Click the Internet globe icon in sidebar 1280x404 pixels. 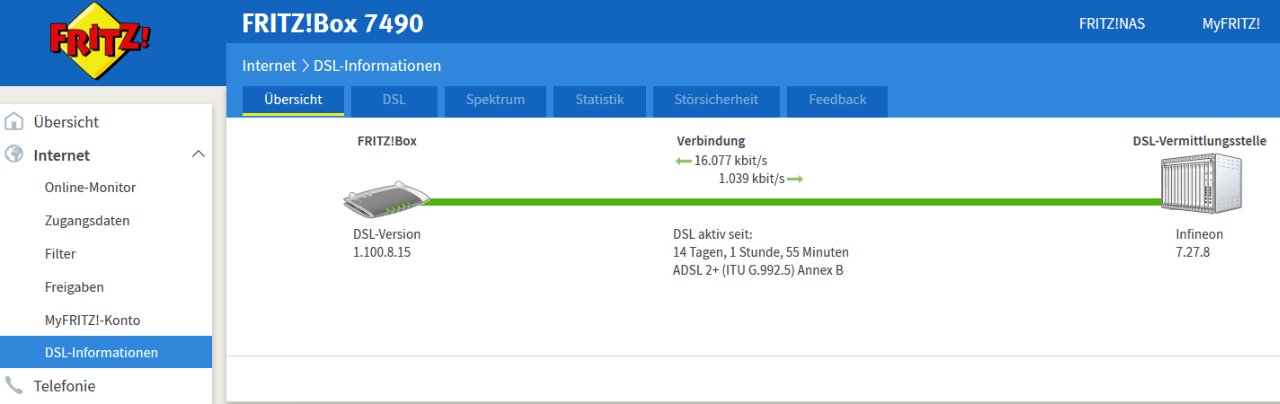(14, 155)
